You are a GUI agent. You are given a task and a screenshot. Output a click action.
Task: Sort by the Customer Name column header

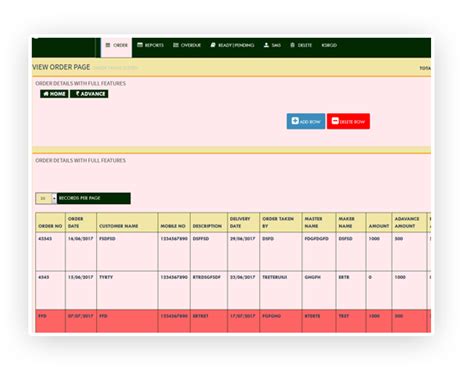[x=127, y=222]
